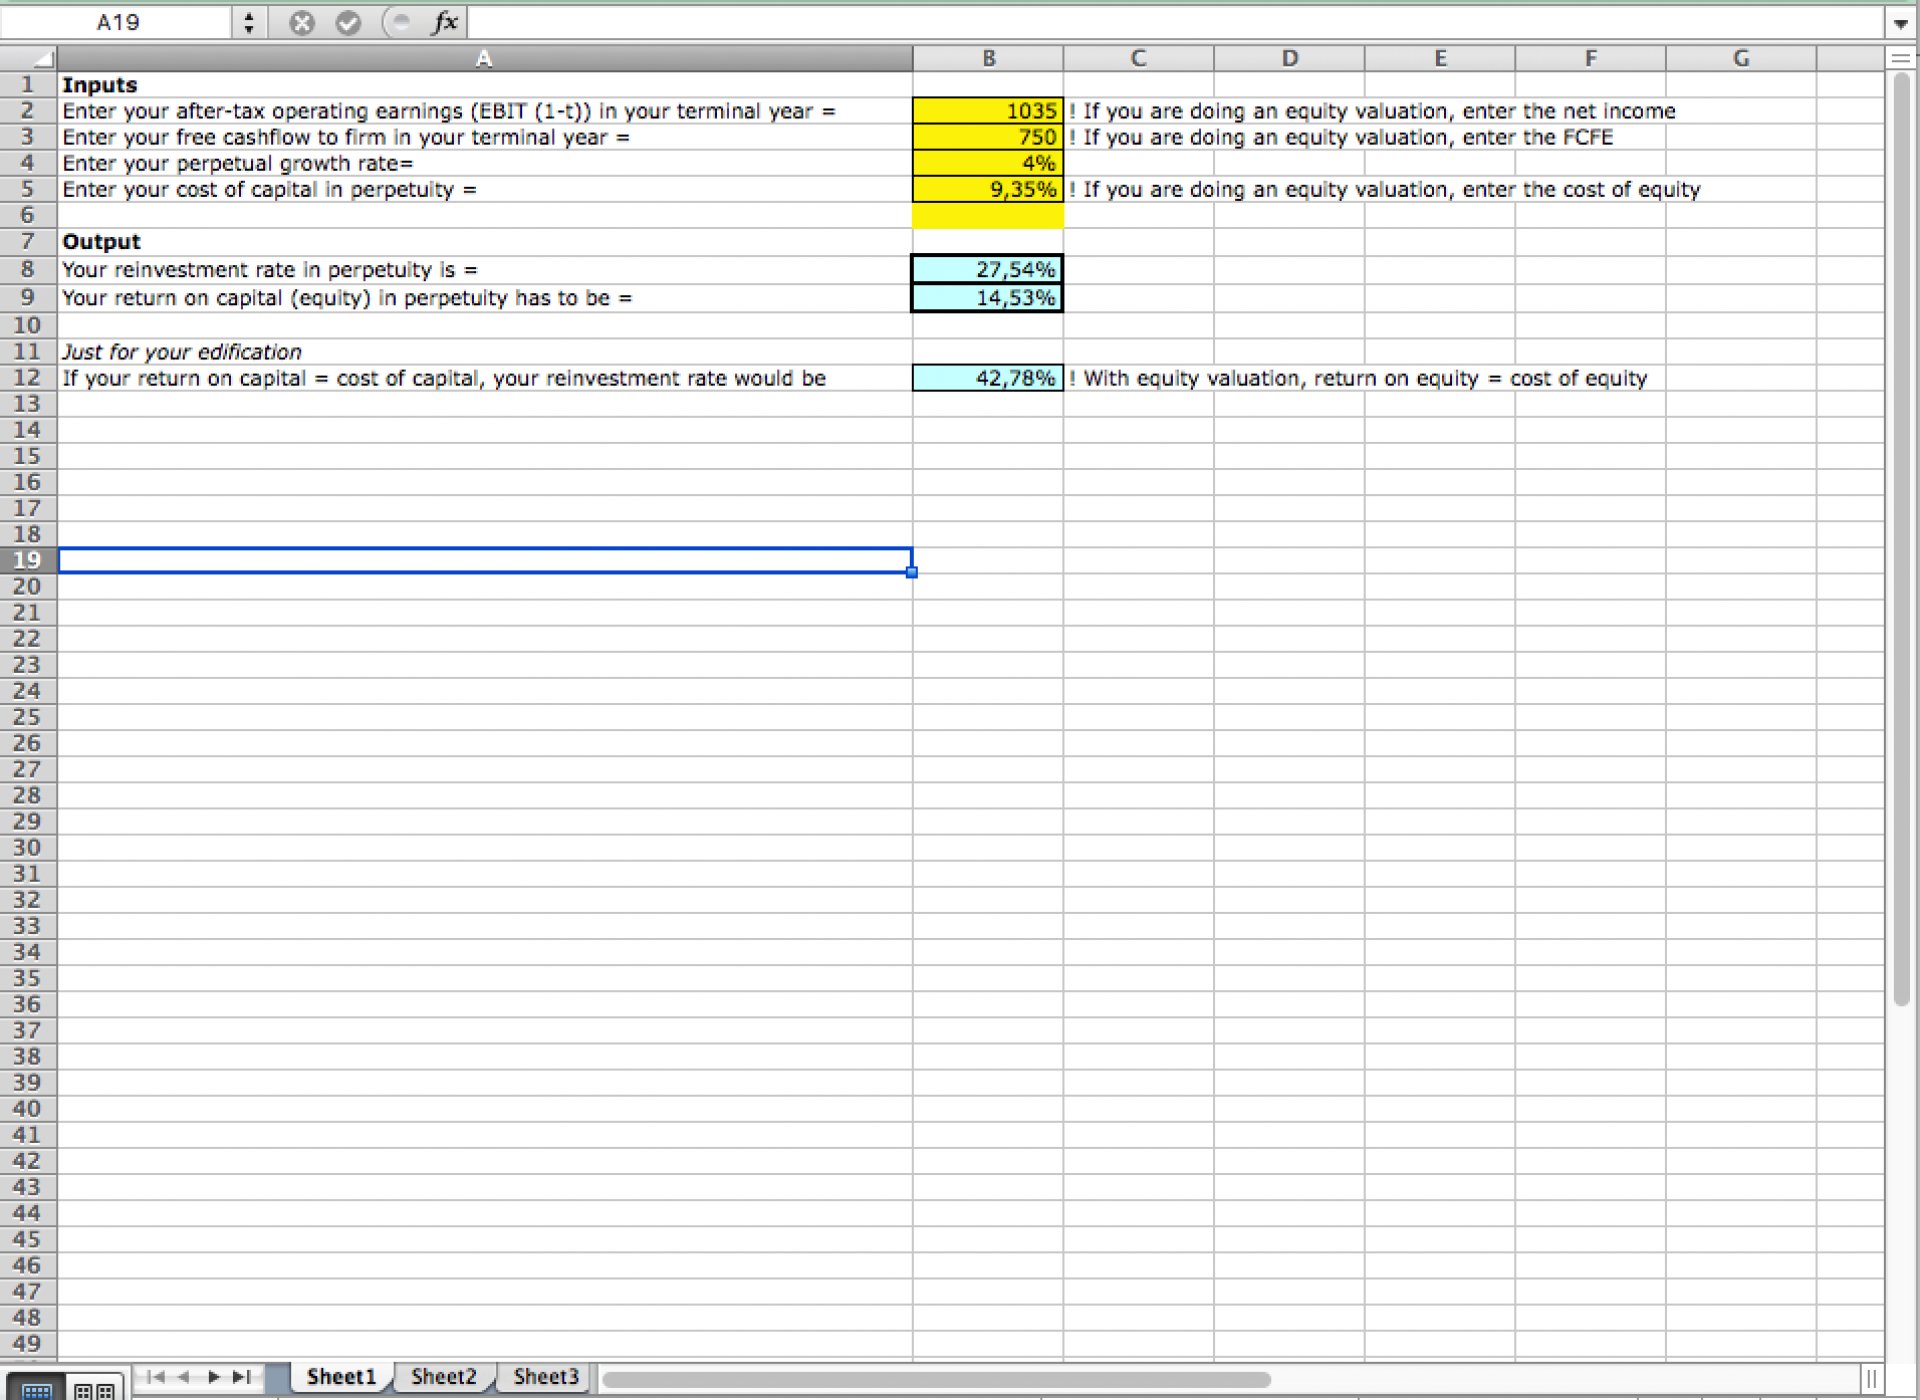
Task: Click the cancel entry icon in formula bar
Action: (x=301, y=22)
